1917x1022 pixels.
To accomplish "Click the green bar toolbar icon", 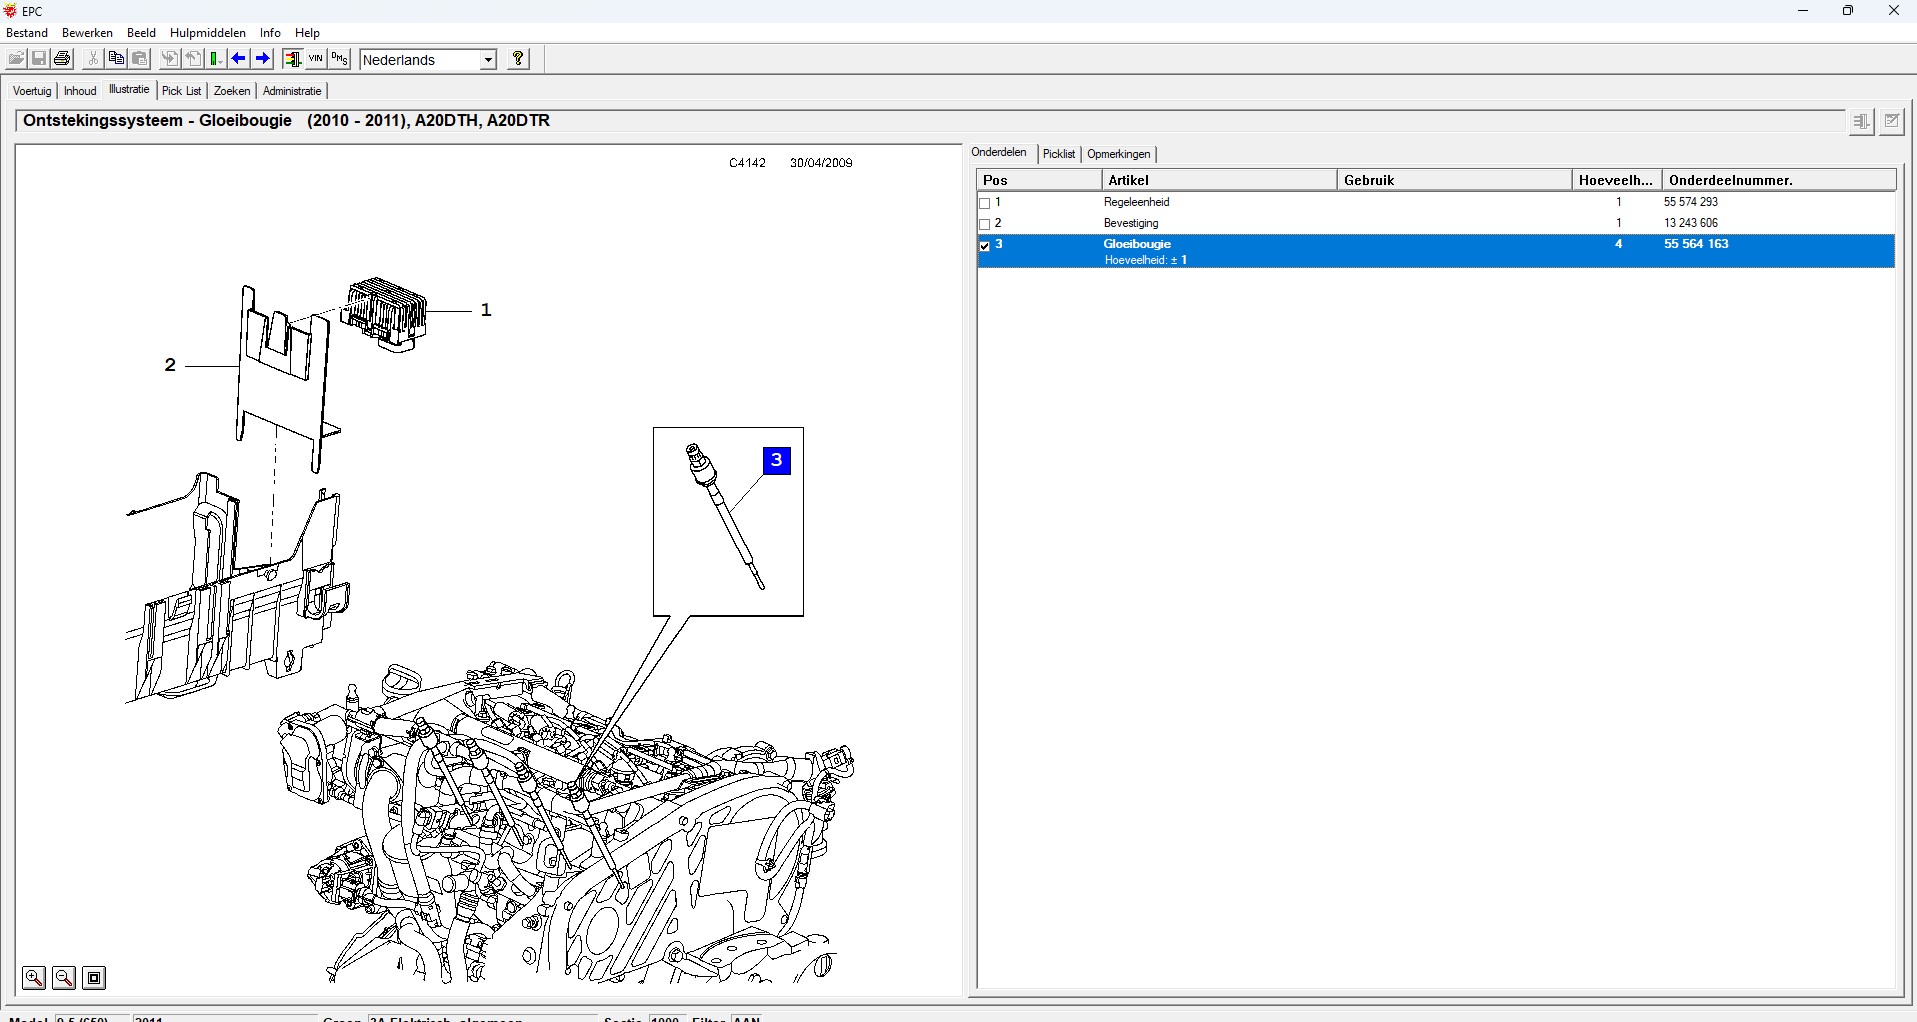I will coord(216,59).
